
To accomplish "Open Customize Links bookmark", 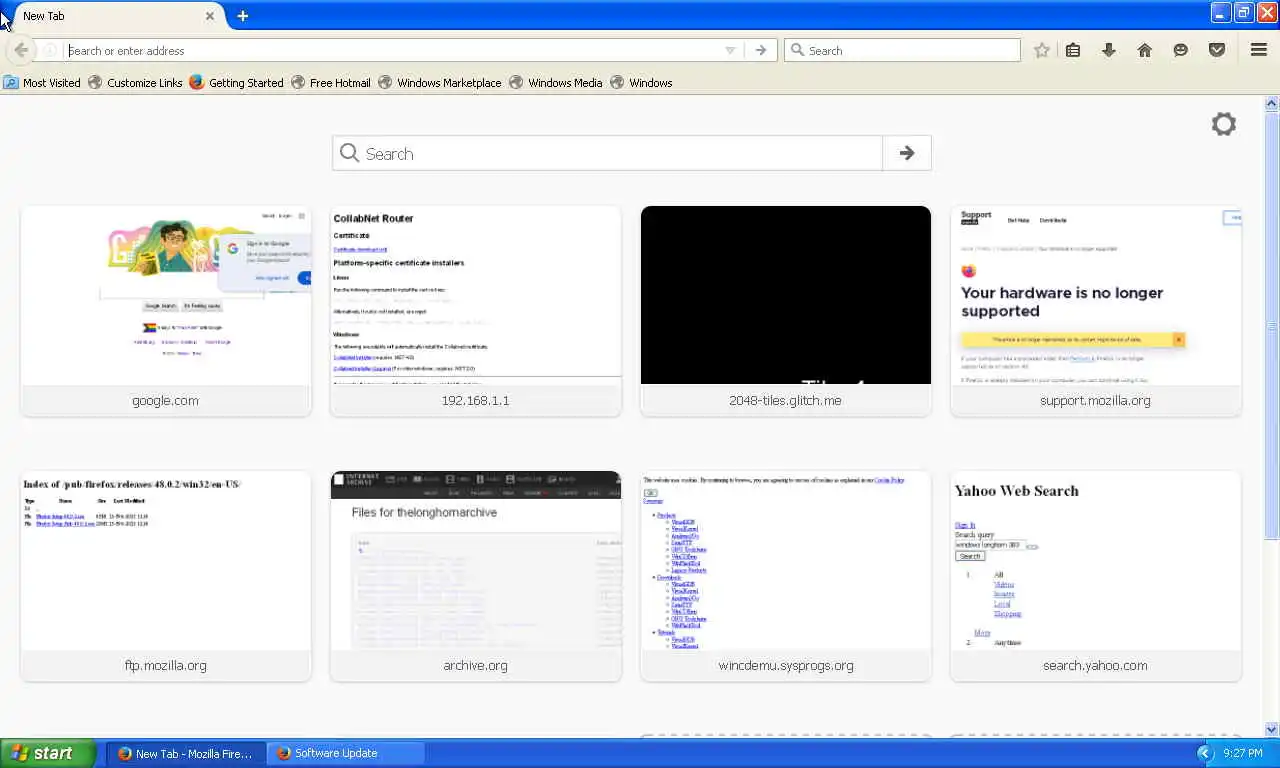I will (135, 83).
